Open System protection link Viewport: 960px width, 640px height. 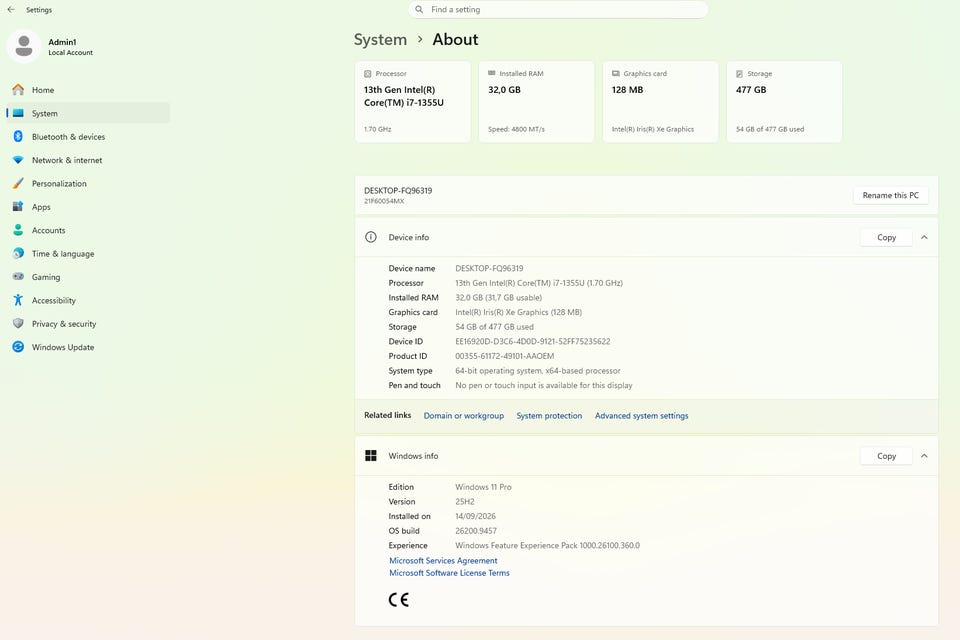tap(549, 416)
